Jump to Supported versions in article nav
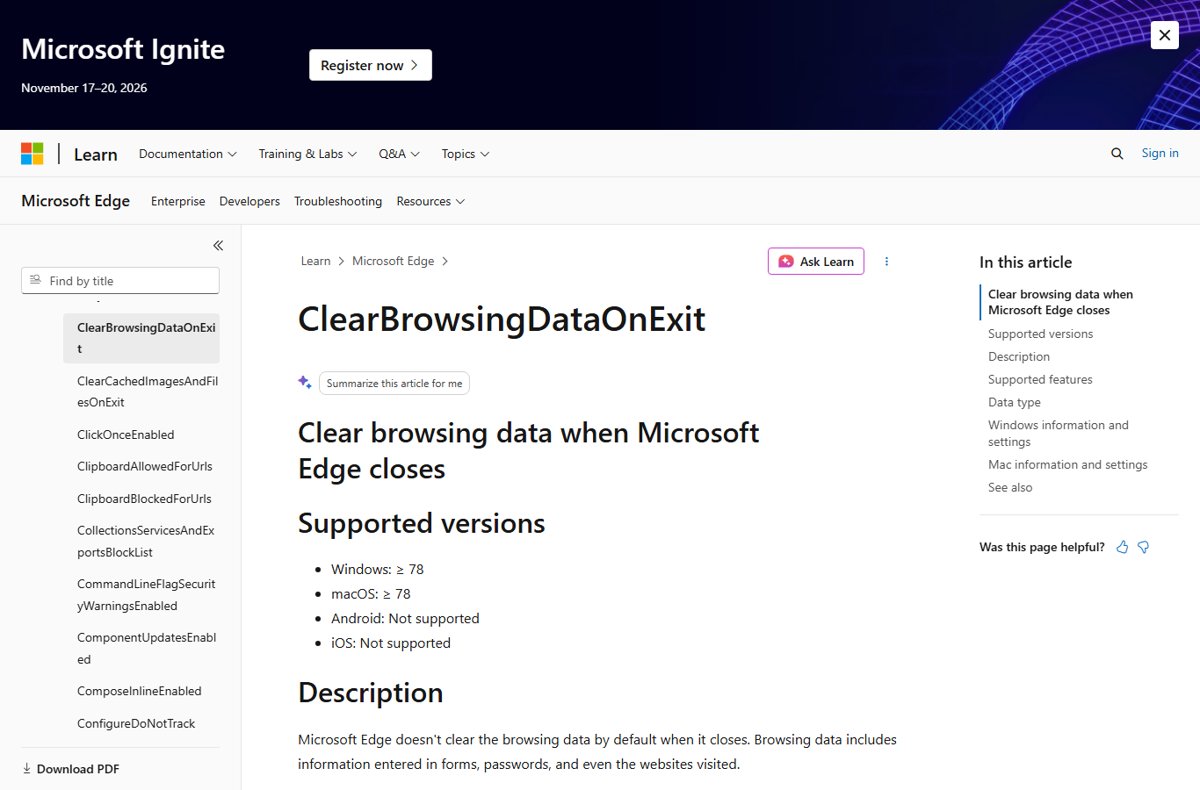 coord(1040,334)
